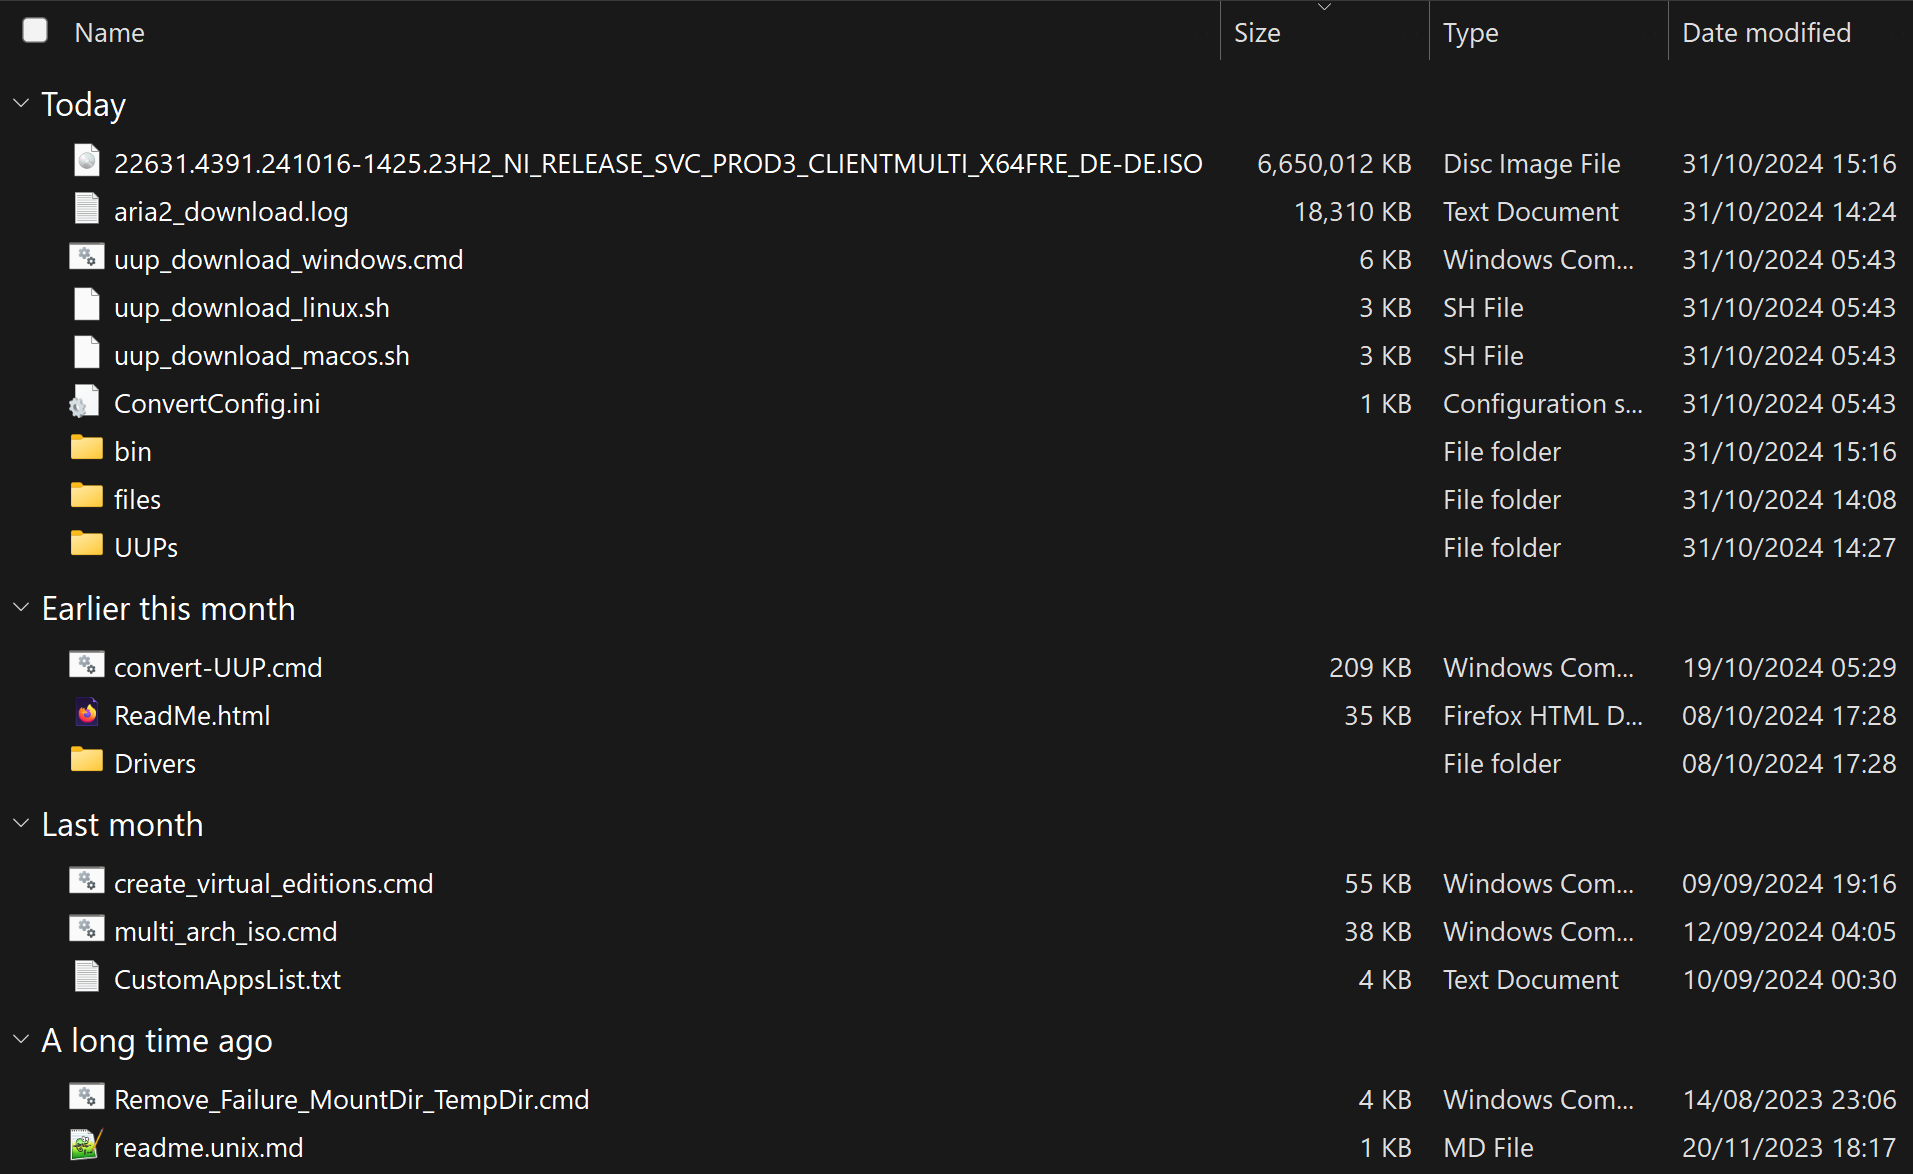Click the folder icon of the Drivers folder
This screenshot has height=1174, width=1913.
pos(87,760)
